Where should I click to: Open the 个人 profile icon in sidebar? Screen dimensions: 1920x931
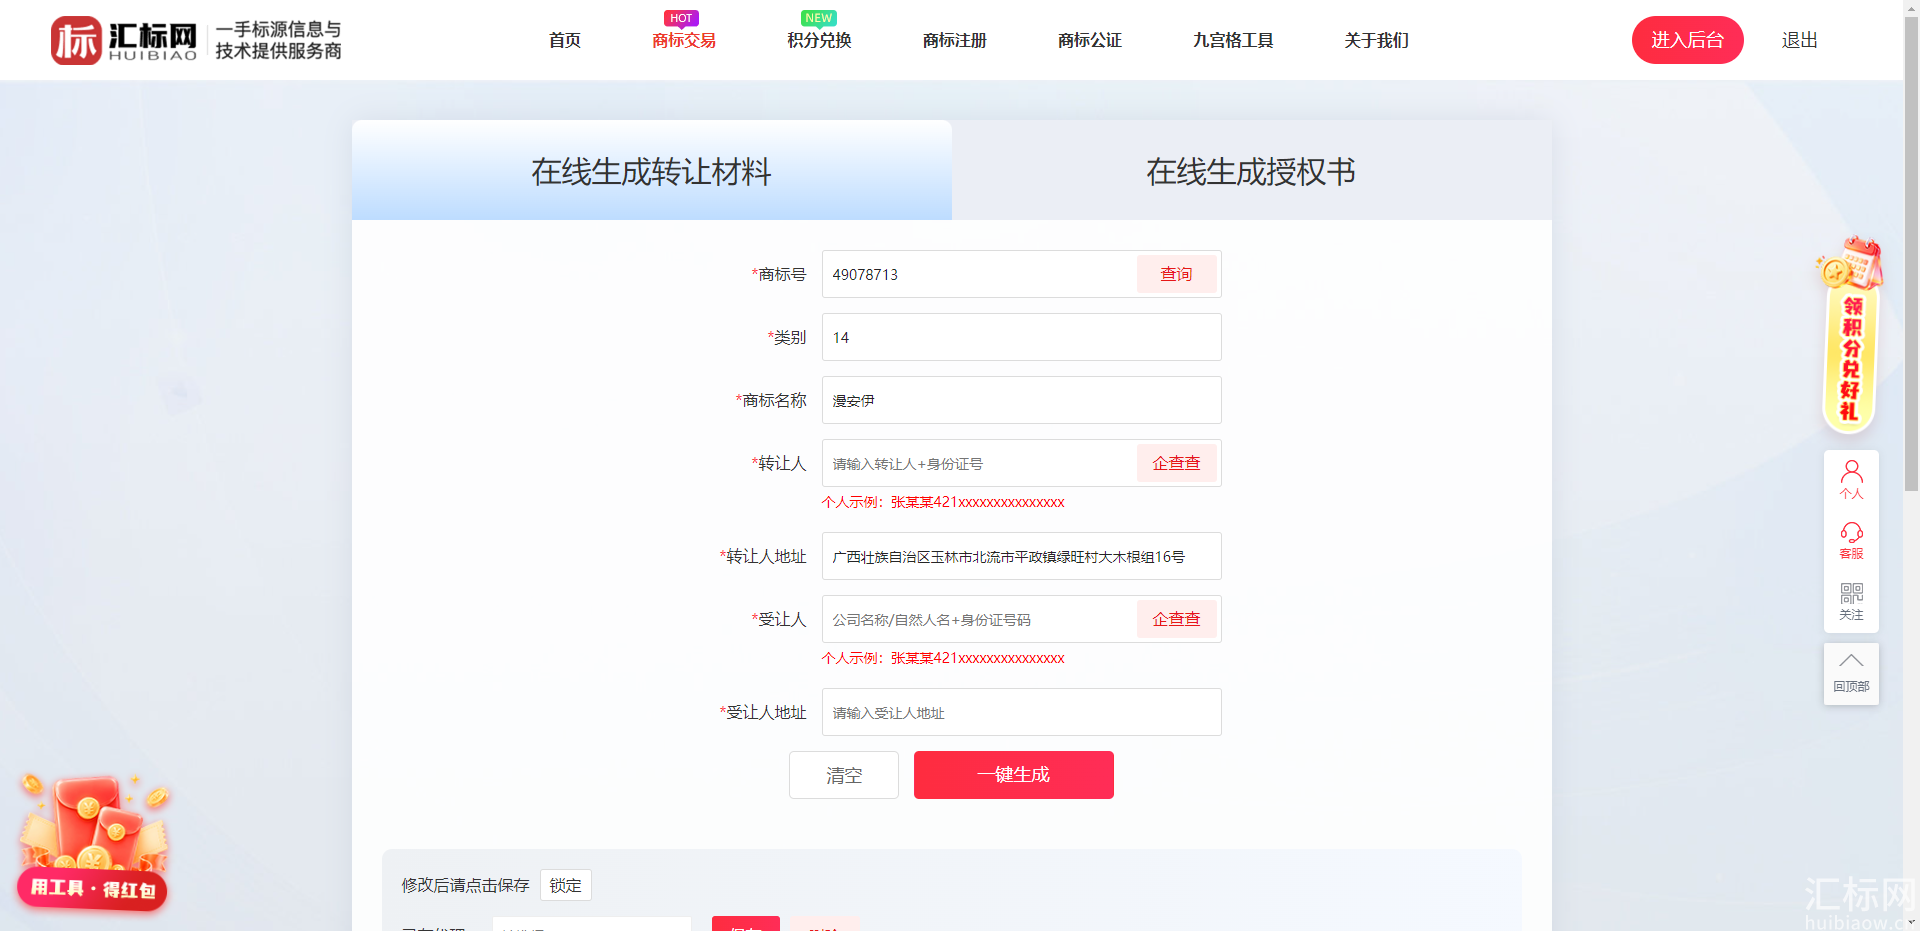point(1851,480)
